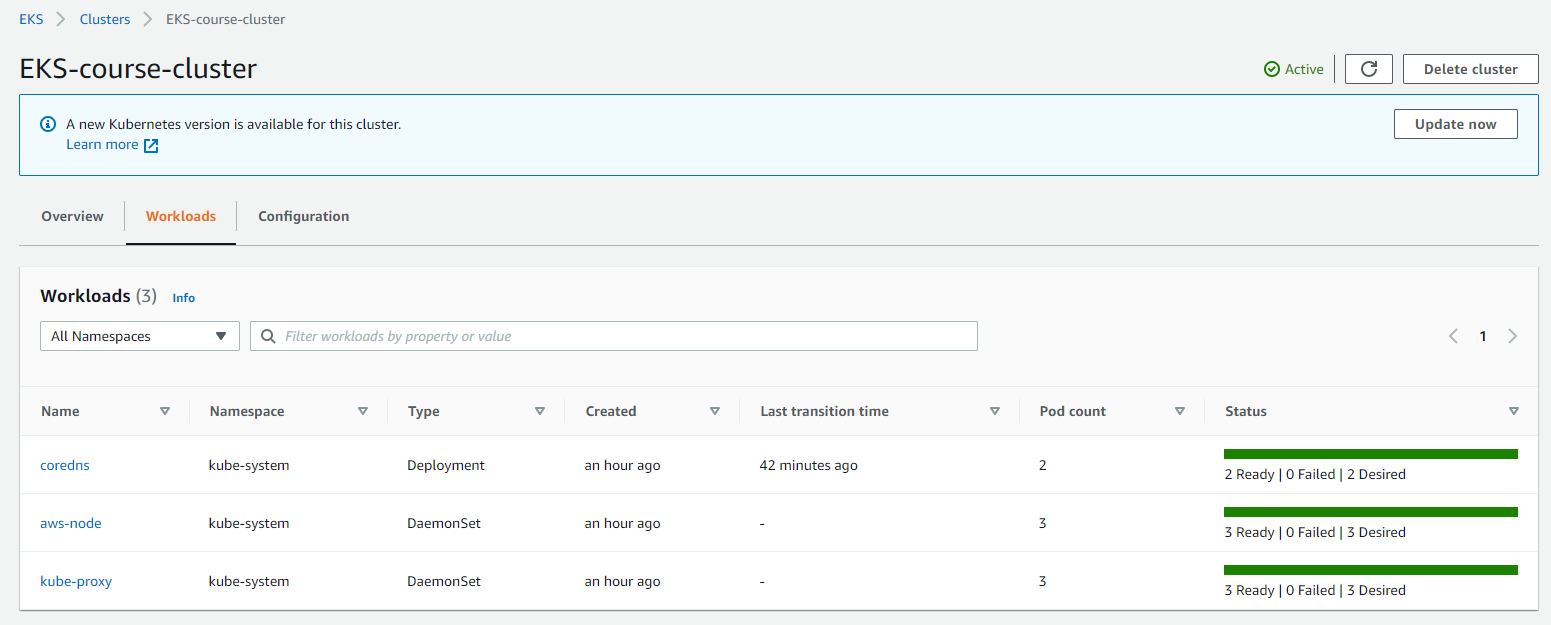Go to previous page arrow in pagination
This screenshot has height=625, width=1551.
pos(1453,336)
